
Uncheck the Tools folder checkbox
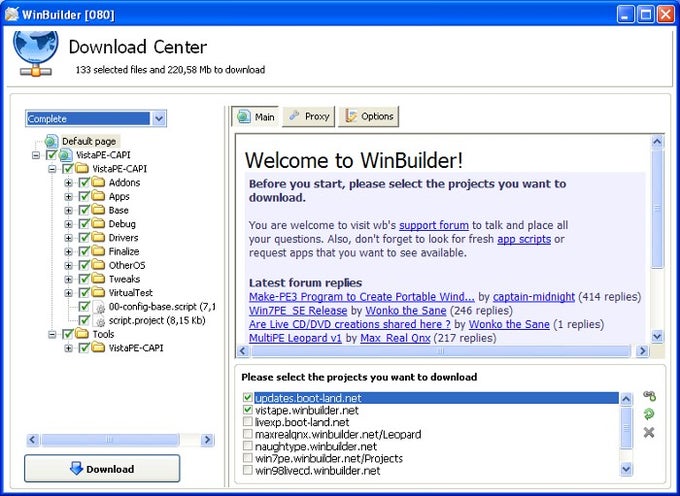[68, 334]
